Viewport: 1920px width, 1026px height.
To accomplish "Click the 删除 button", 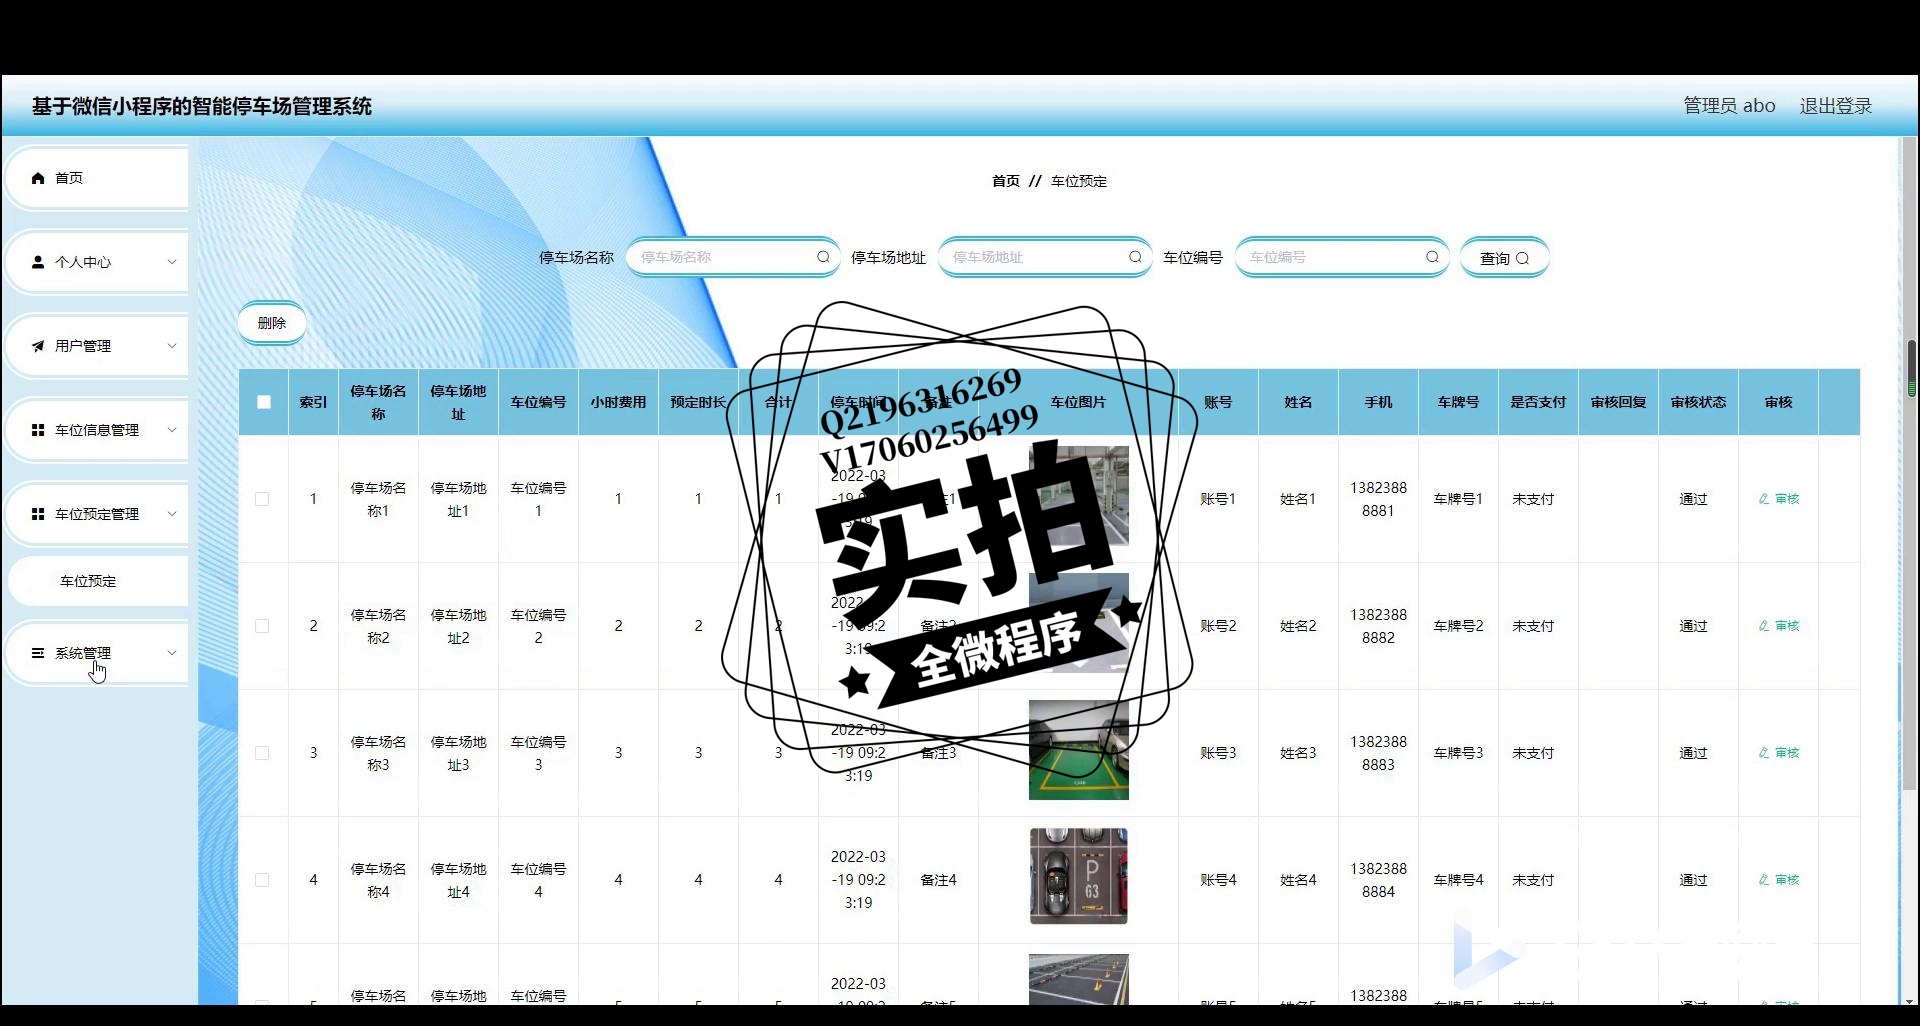I will (271, 323).
